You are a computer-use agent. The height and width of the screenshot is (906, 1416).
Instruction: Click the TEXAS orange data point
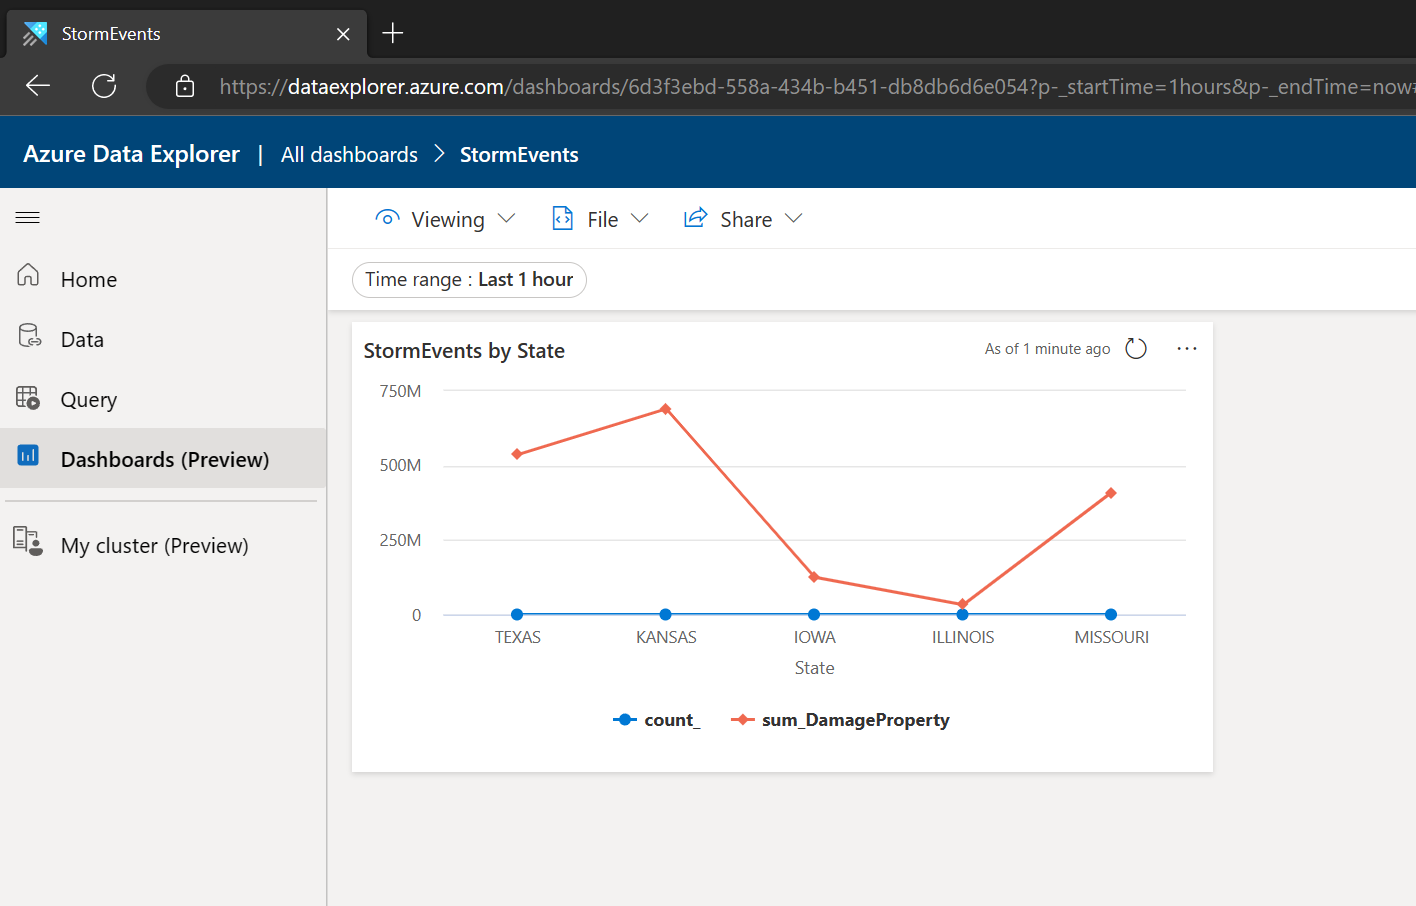click(x=517, y=454)
